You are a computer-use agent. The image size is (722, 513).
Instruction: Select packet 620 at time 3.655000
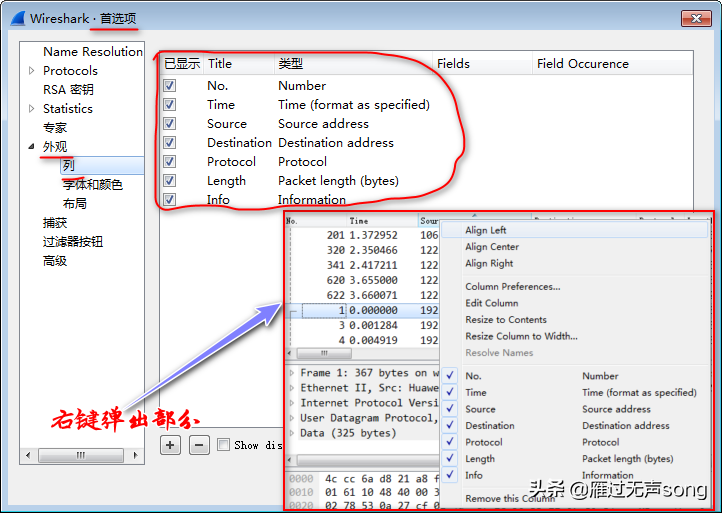click(362, 280)
